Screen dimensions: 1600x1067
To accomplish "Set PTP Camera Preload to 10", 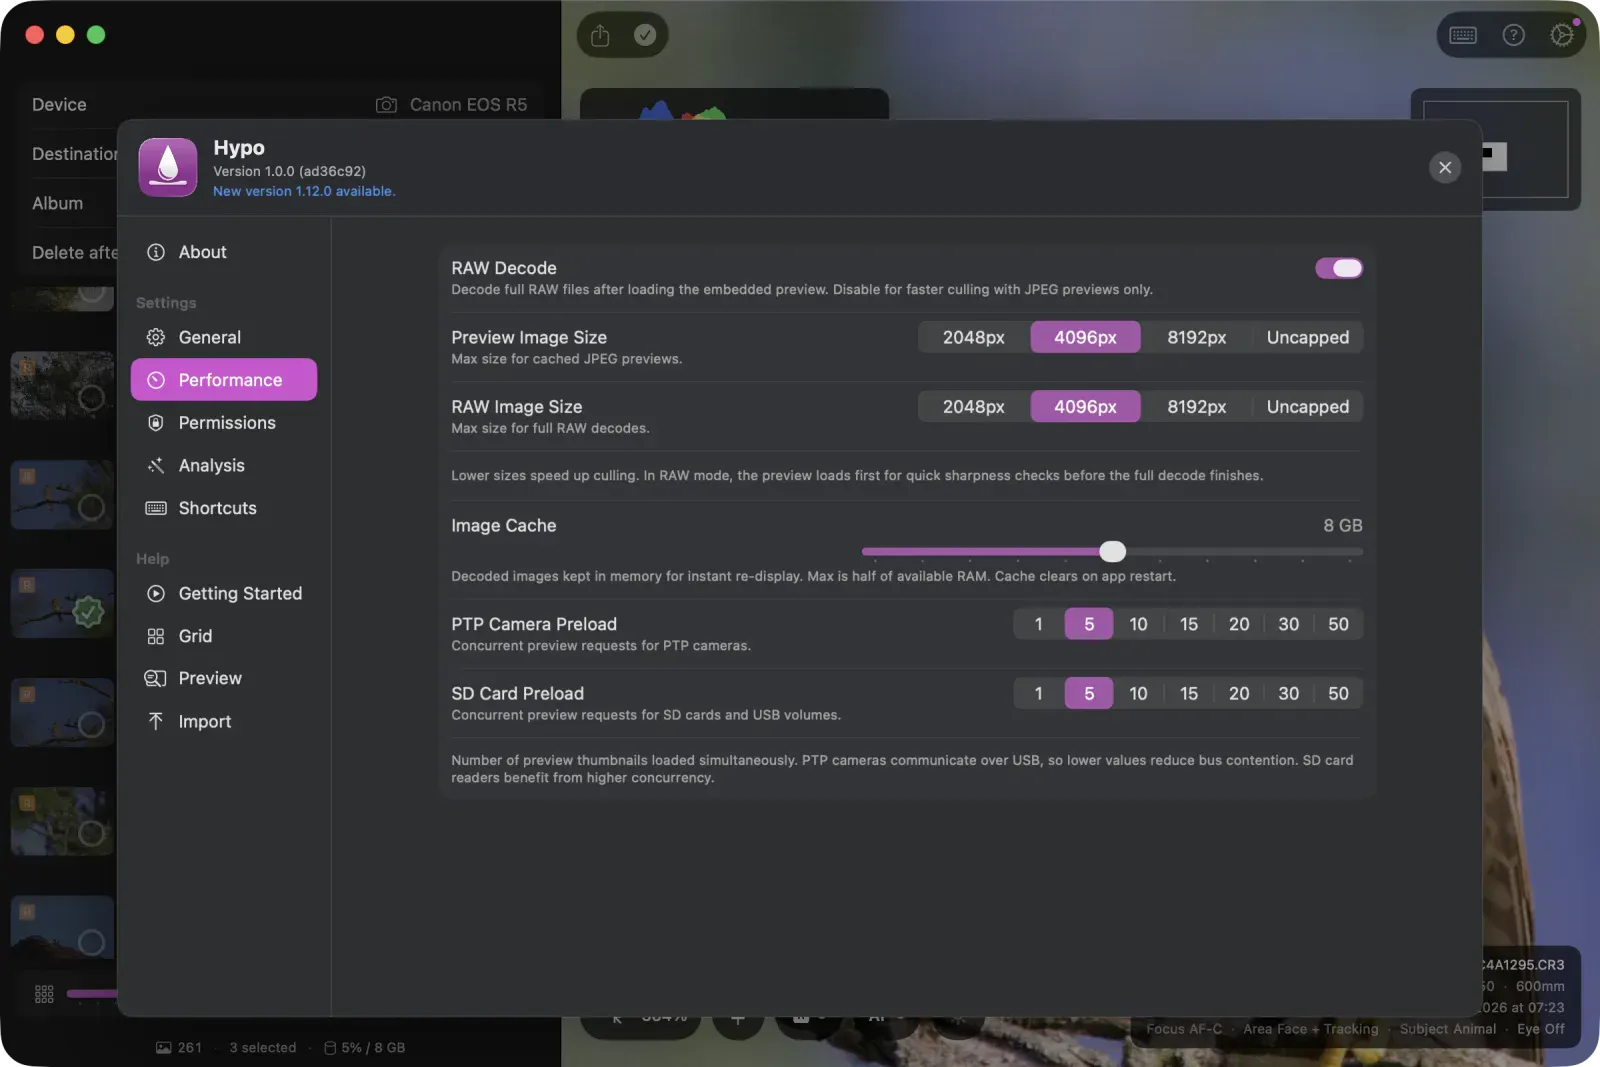I will [x=1138, y=624].
